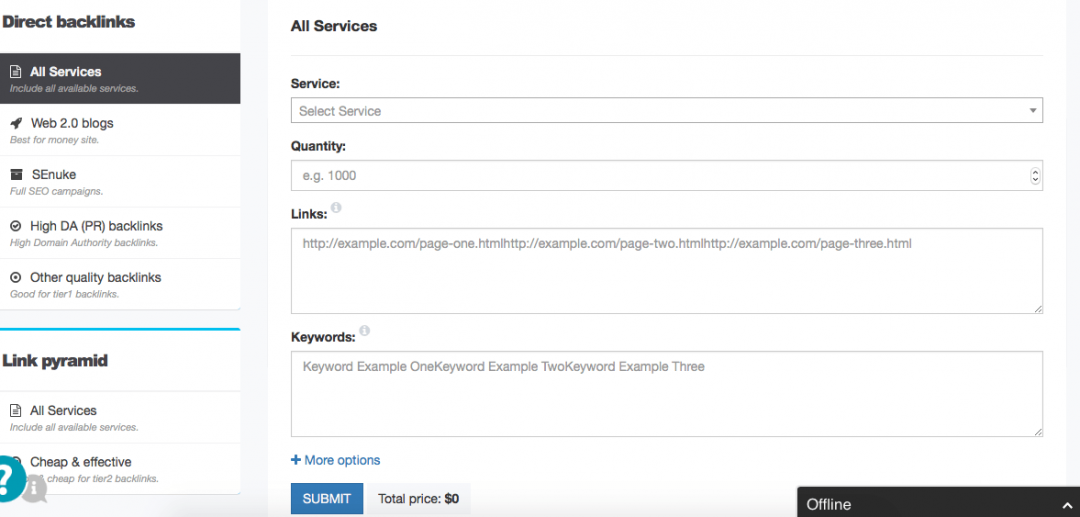The width and height of the screenshot is (1080, 517).
Task: Select Other quality backlinks menu item
Action: pos(95,277)
